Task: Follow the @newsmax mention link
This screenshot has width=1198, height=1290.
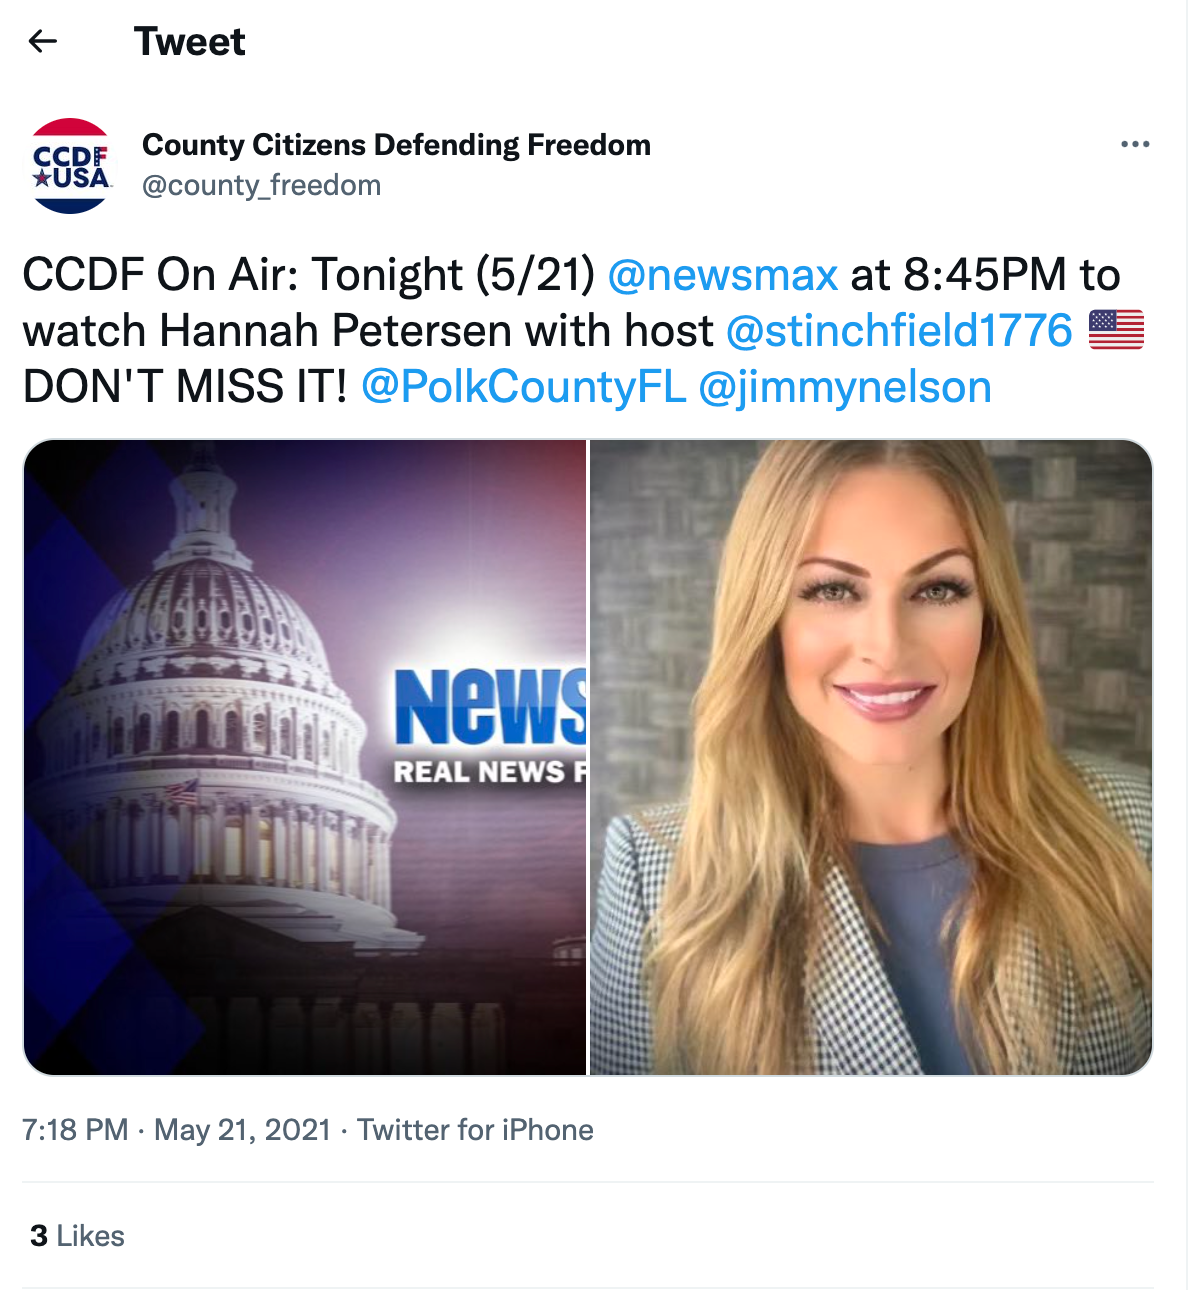Action: coord(722,275)
